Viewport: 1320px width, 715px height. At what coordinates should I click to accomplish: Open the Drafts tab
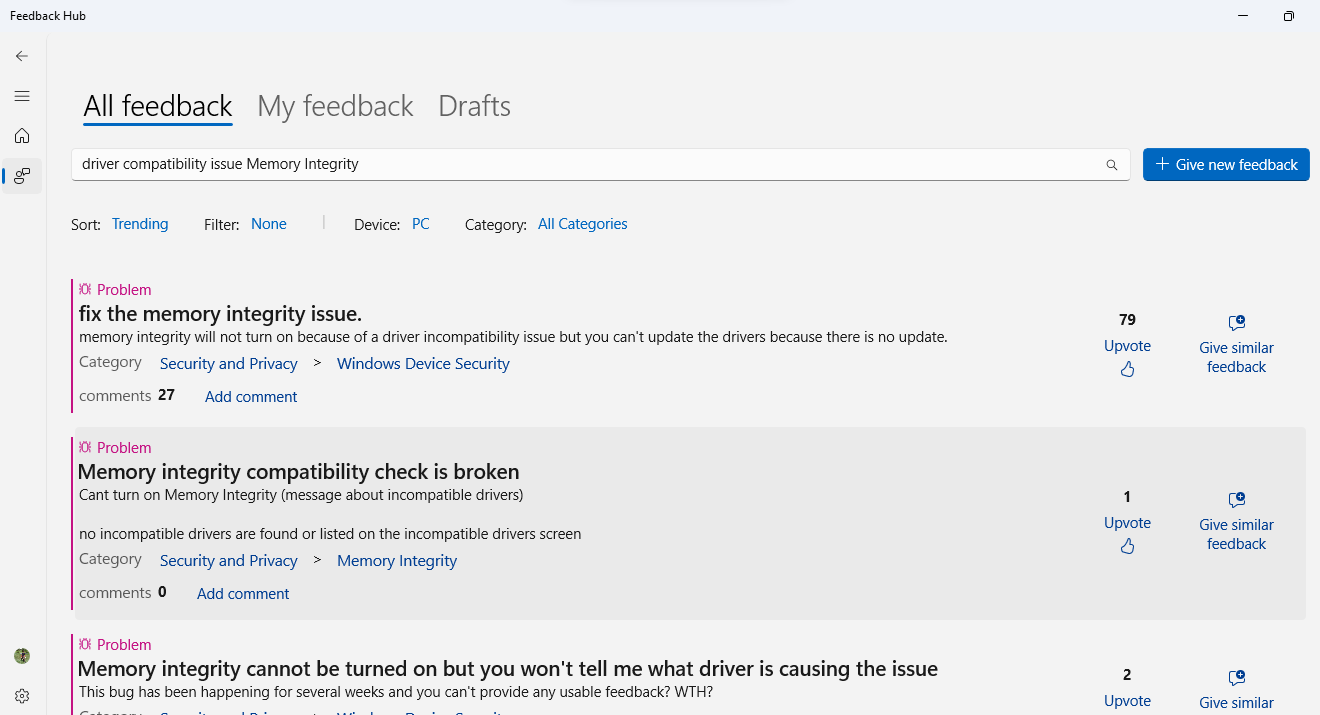[x=474, y=106]
